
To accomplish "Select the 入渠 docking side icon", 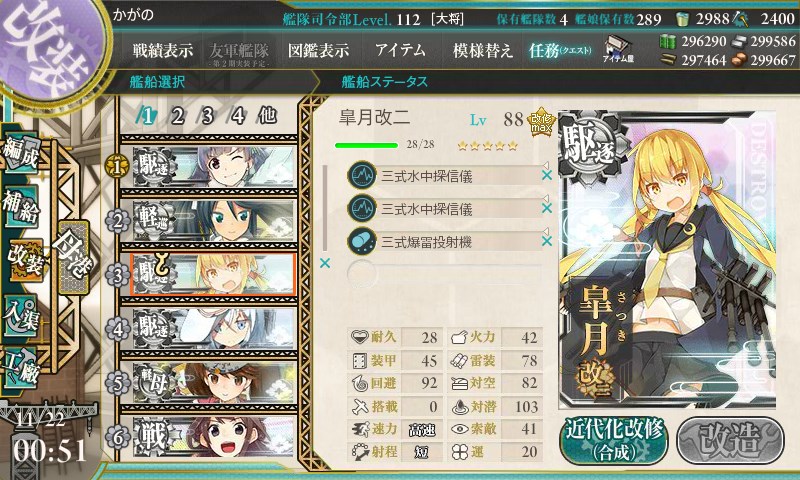I will 21,317.
